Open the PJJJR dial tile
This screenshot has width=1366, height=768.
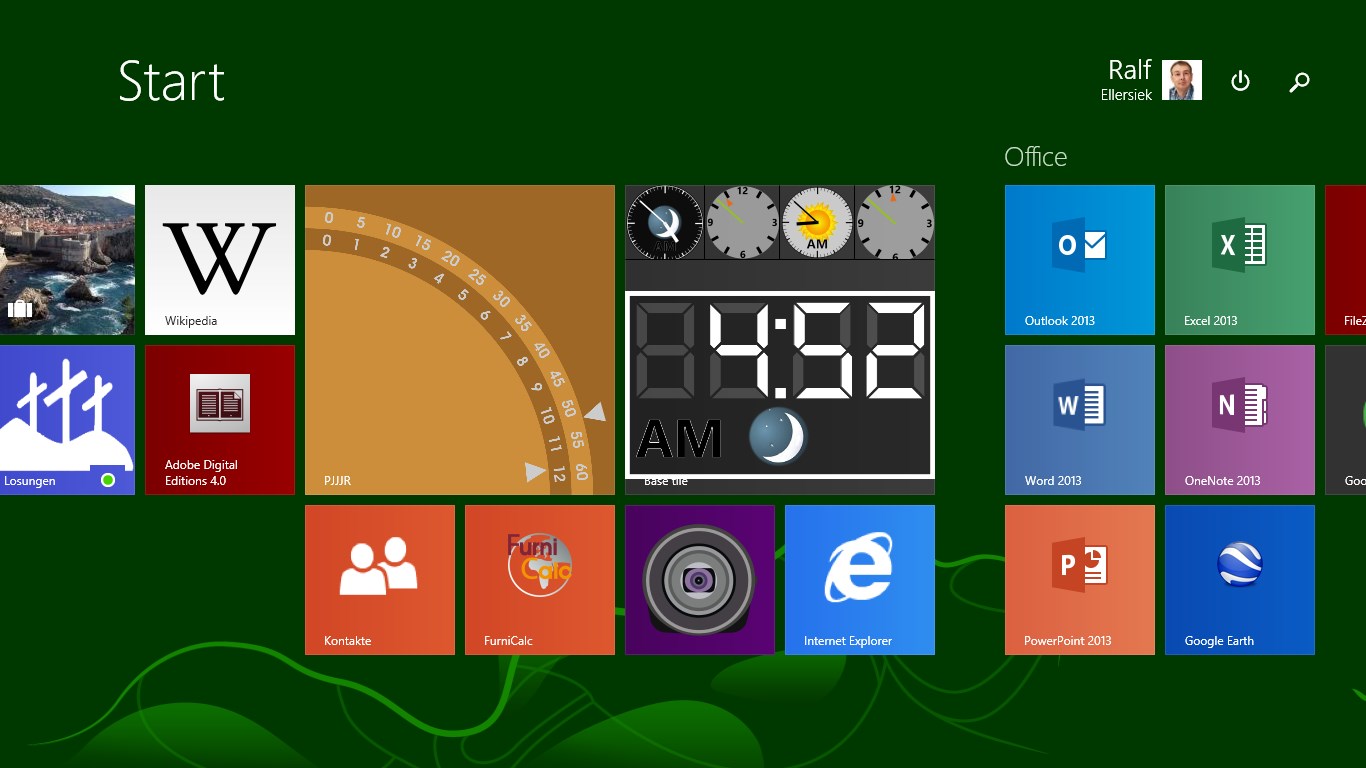[459, 339]
